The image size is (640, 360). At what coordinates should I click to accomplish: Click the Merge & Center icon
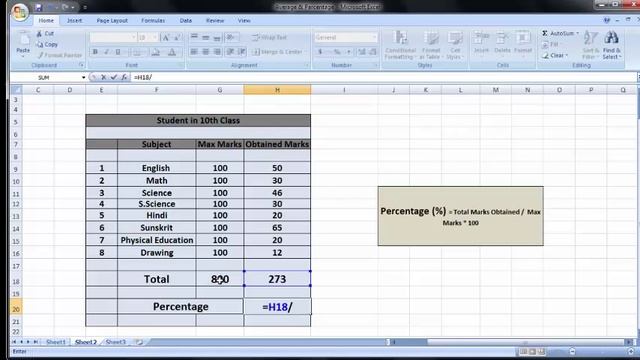(x=256, y=52)
